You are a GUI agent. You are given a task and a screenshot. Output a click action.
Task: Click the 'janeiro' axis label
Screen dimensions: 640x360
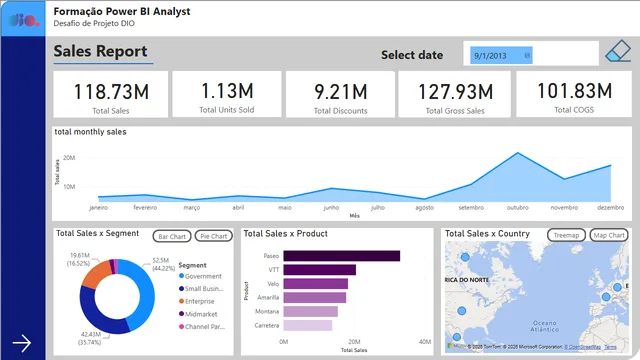click(98, 207)
